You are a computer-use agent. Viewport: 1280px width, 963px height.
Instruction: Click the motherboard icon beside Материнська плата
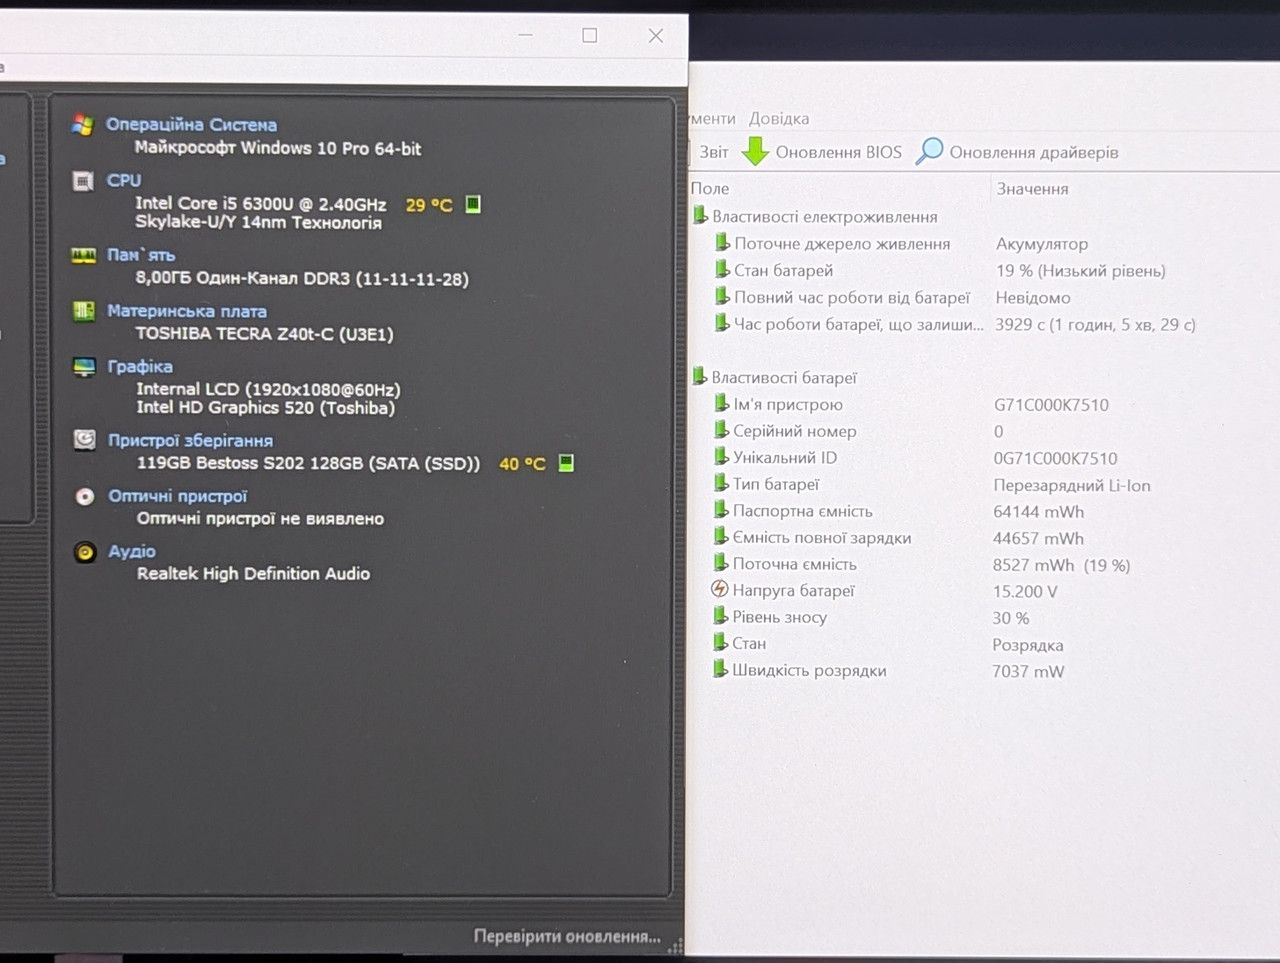(x=84, y=311)
